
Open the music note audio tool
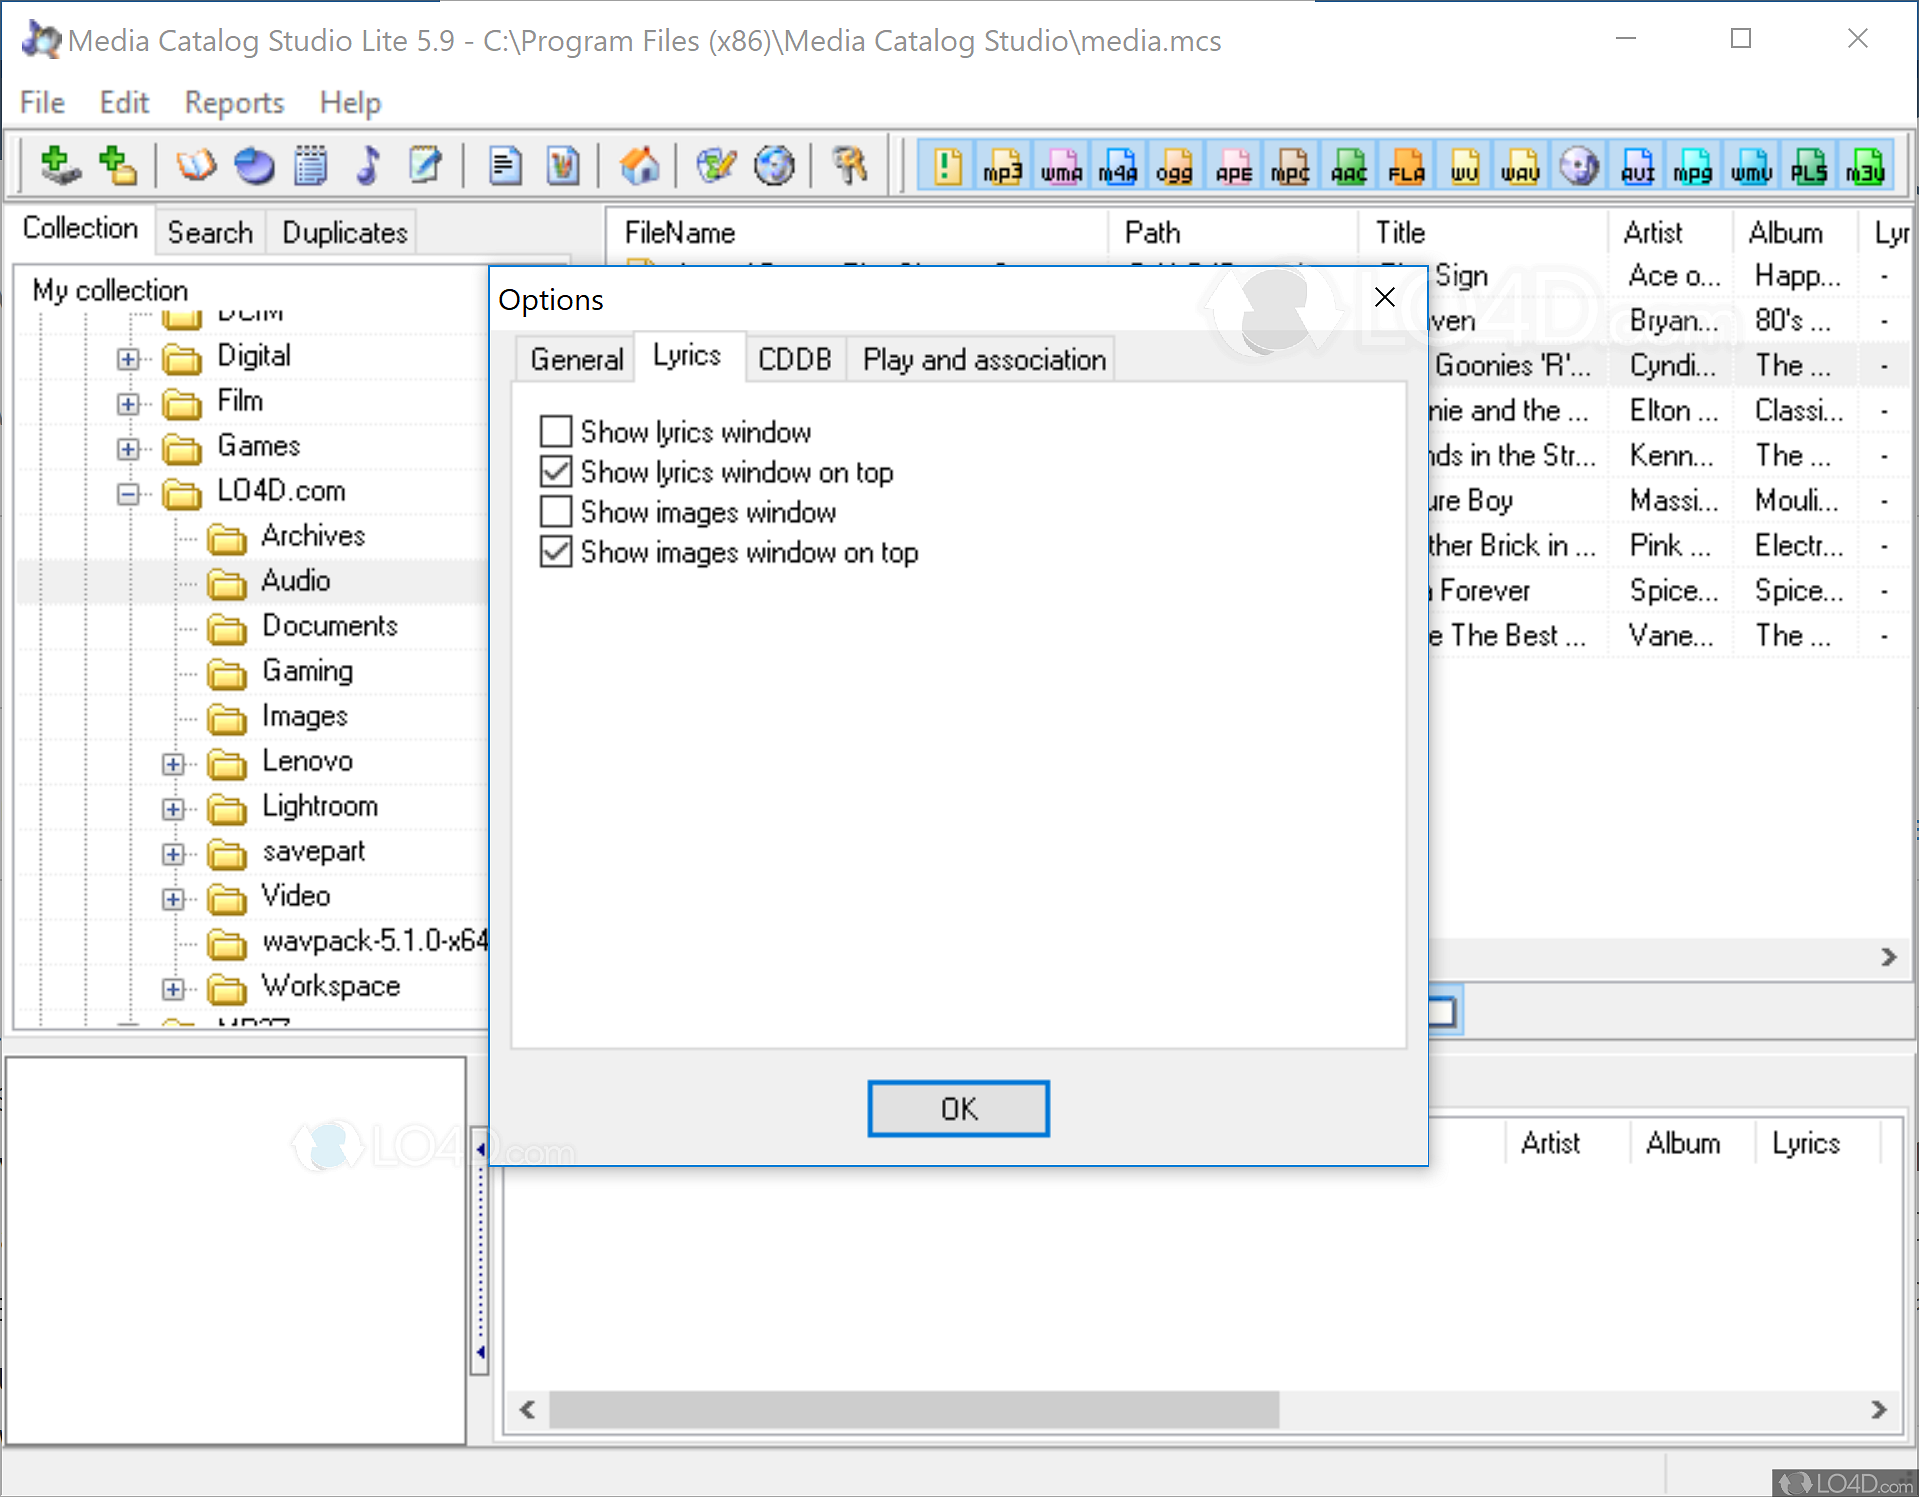[x=368, y=165]
